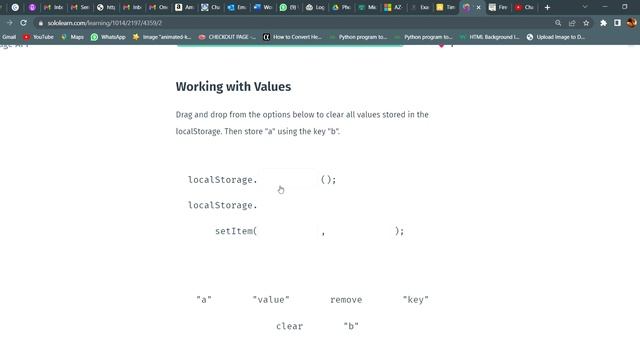Select the "a" answer option
The height and width of the screenshot is (360, 640).
(204, 300)
